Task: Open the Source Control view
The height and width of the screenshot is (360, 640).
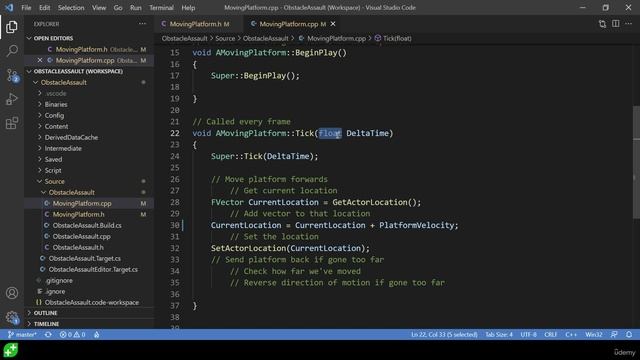Action: click(12, 76)
